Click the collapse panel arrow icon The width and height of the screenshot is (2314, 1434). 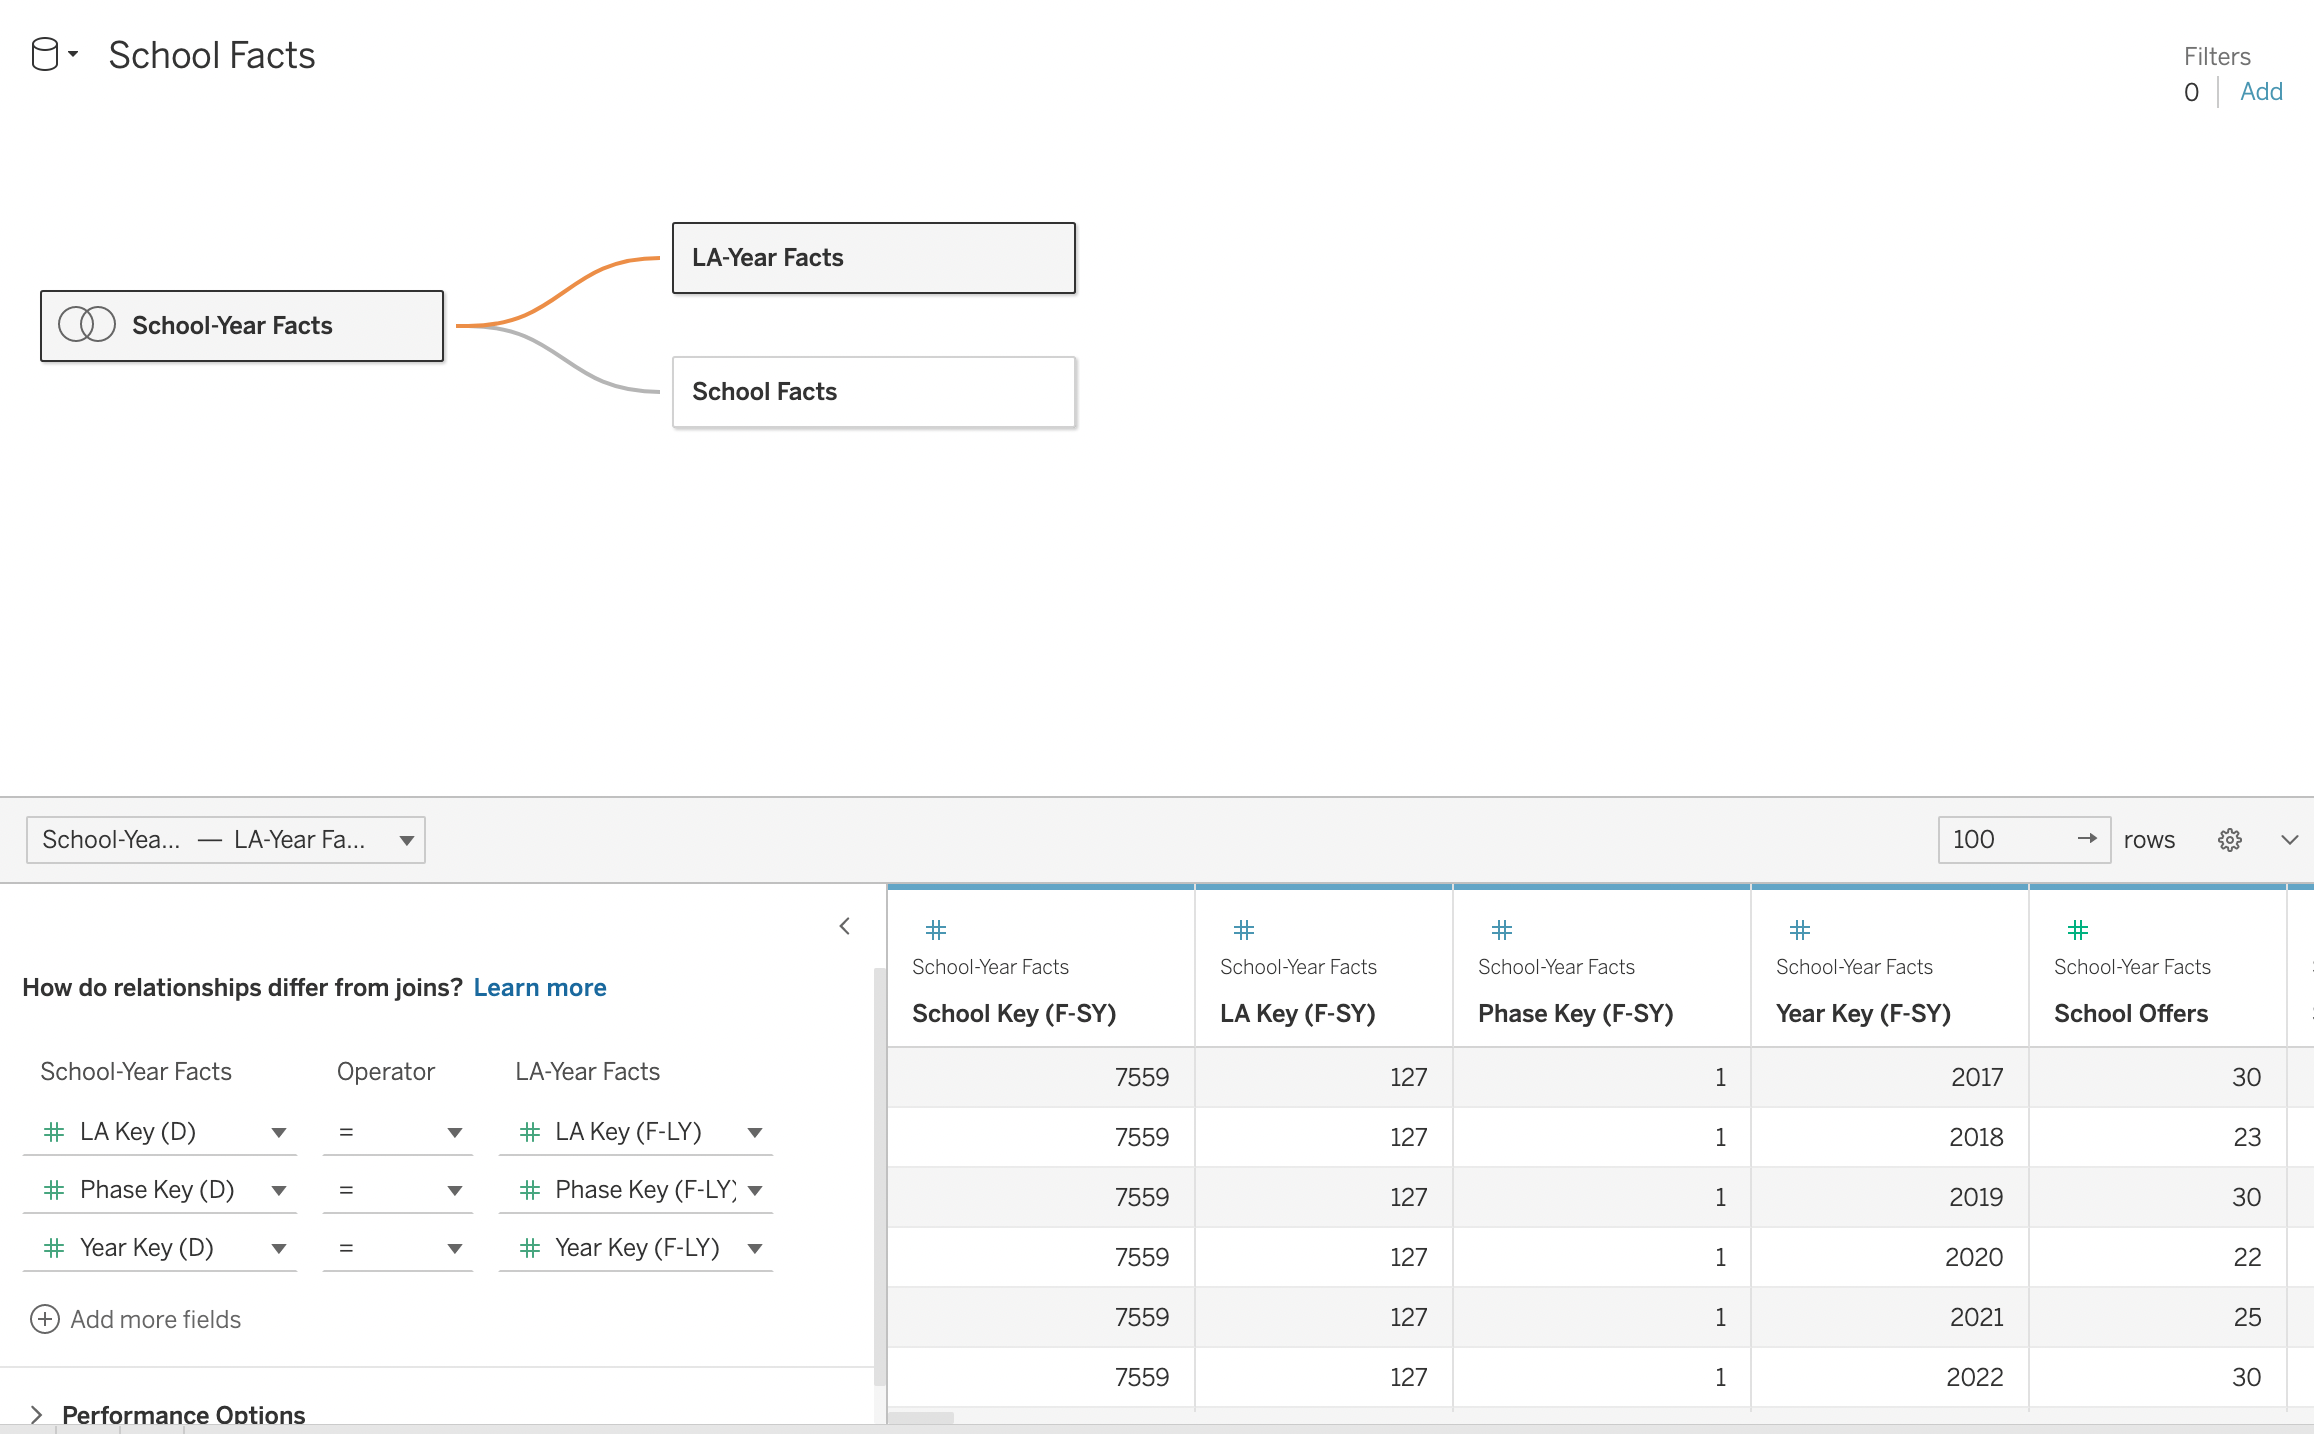coord(846,924)
